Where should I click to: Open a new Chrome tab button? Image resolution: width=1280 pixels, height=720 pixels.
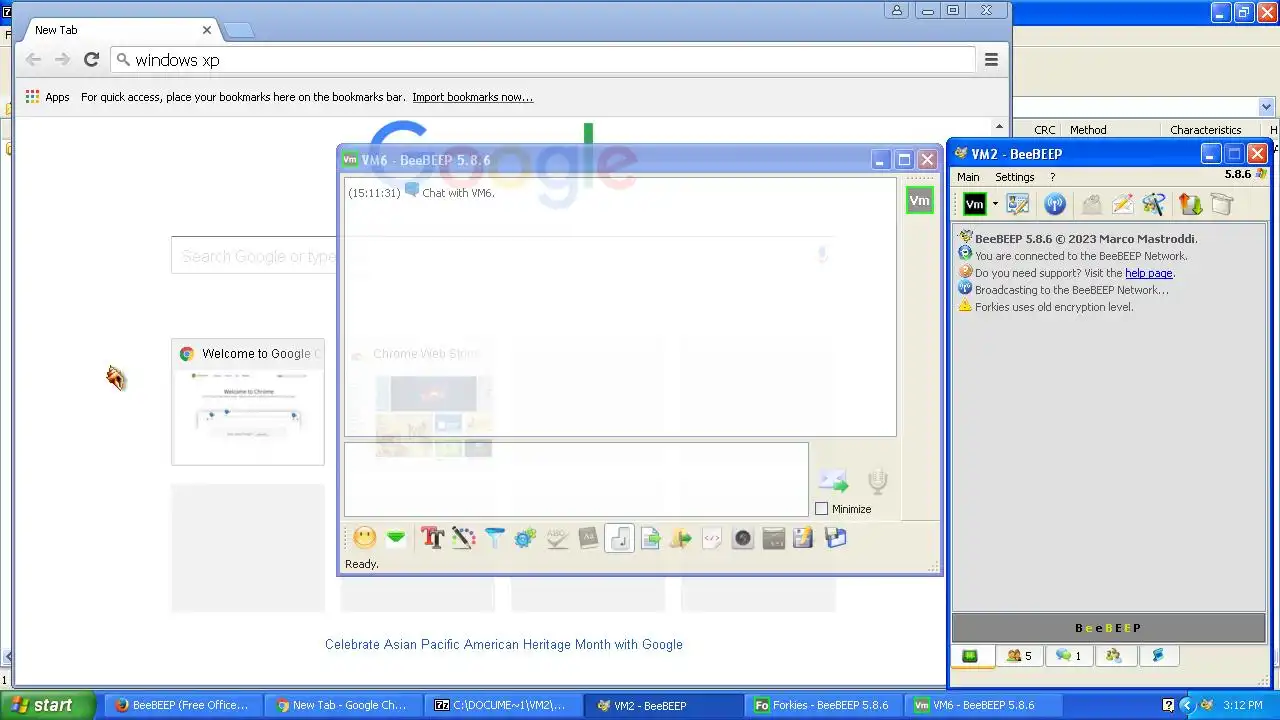pos(238,31)
